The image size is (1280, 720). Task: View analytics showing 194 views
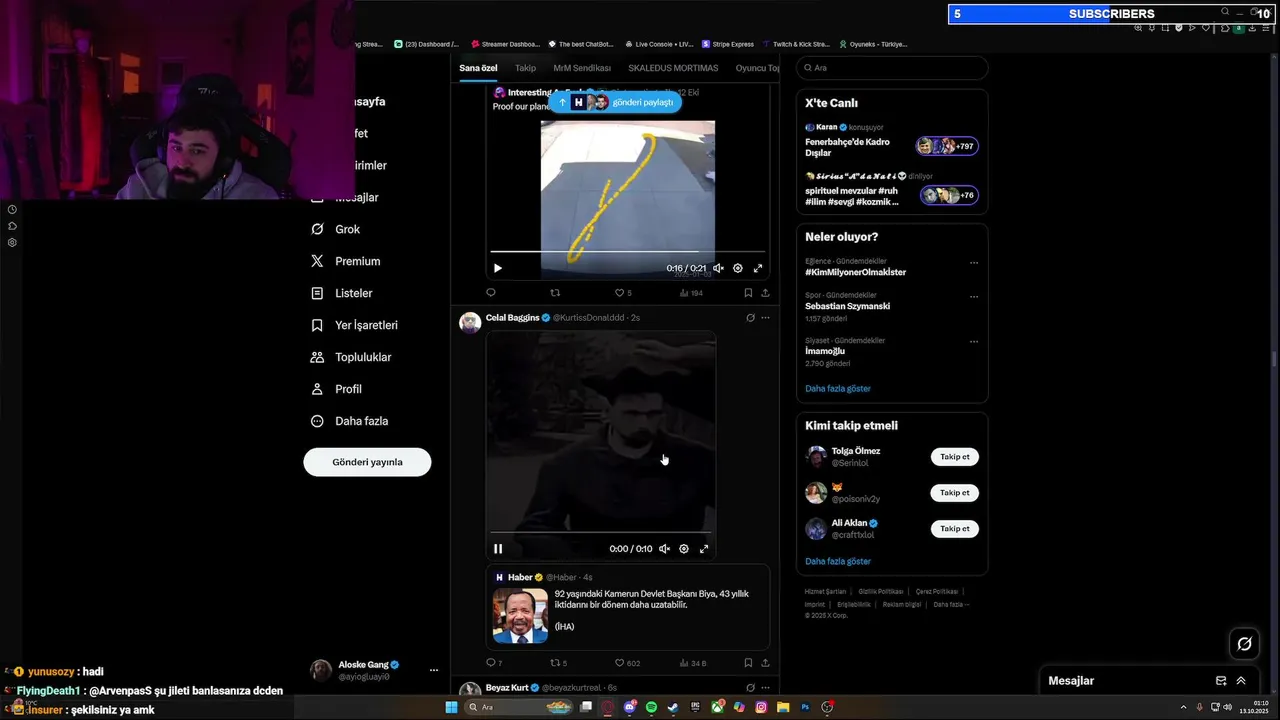pyautogui.click(x=691, y=293)
